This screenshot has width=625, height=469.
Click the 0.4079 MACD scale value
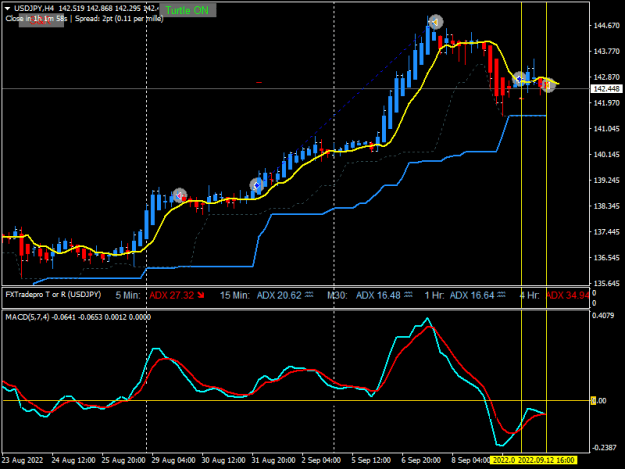click(x=603, y=316)
